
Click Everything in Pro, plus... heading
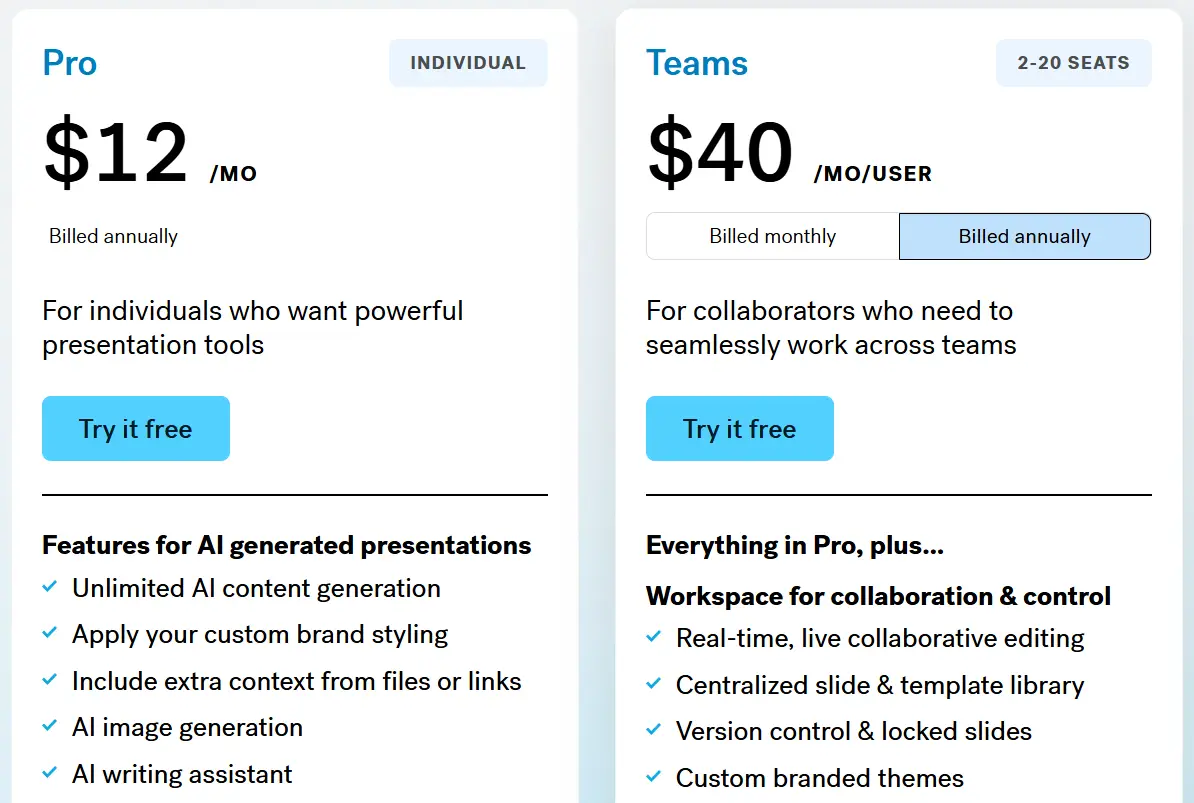click(795, 545)
